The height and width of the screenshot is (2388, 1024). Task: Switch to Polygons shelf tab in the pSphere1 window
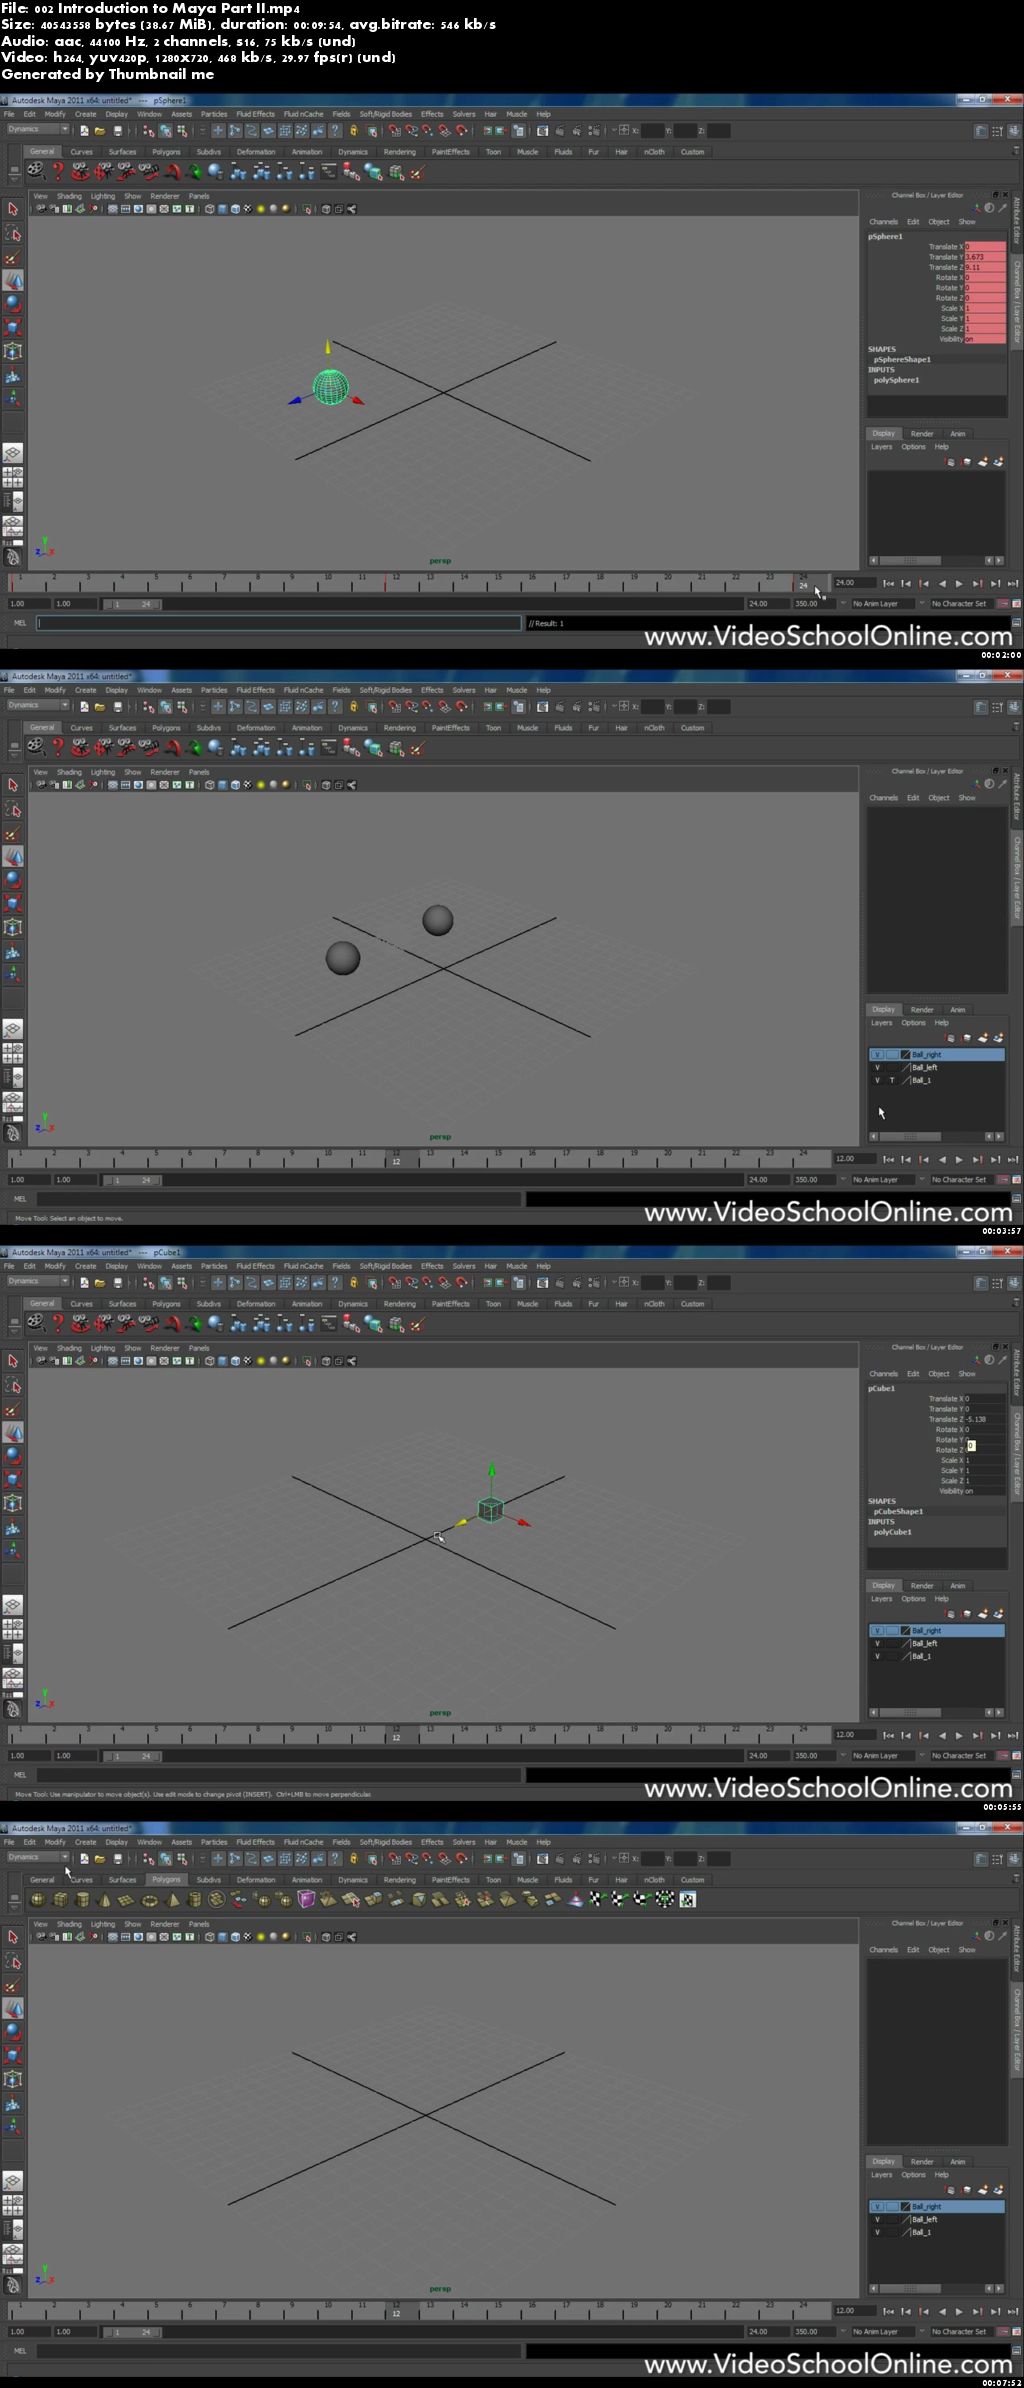coord(166,152)
